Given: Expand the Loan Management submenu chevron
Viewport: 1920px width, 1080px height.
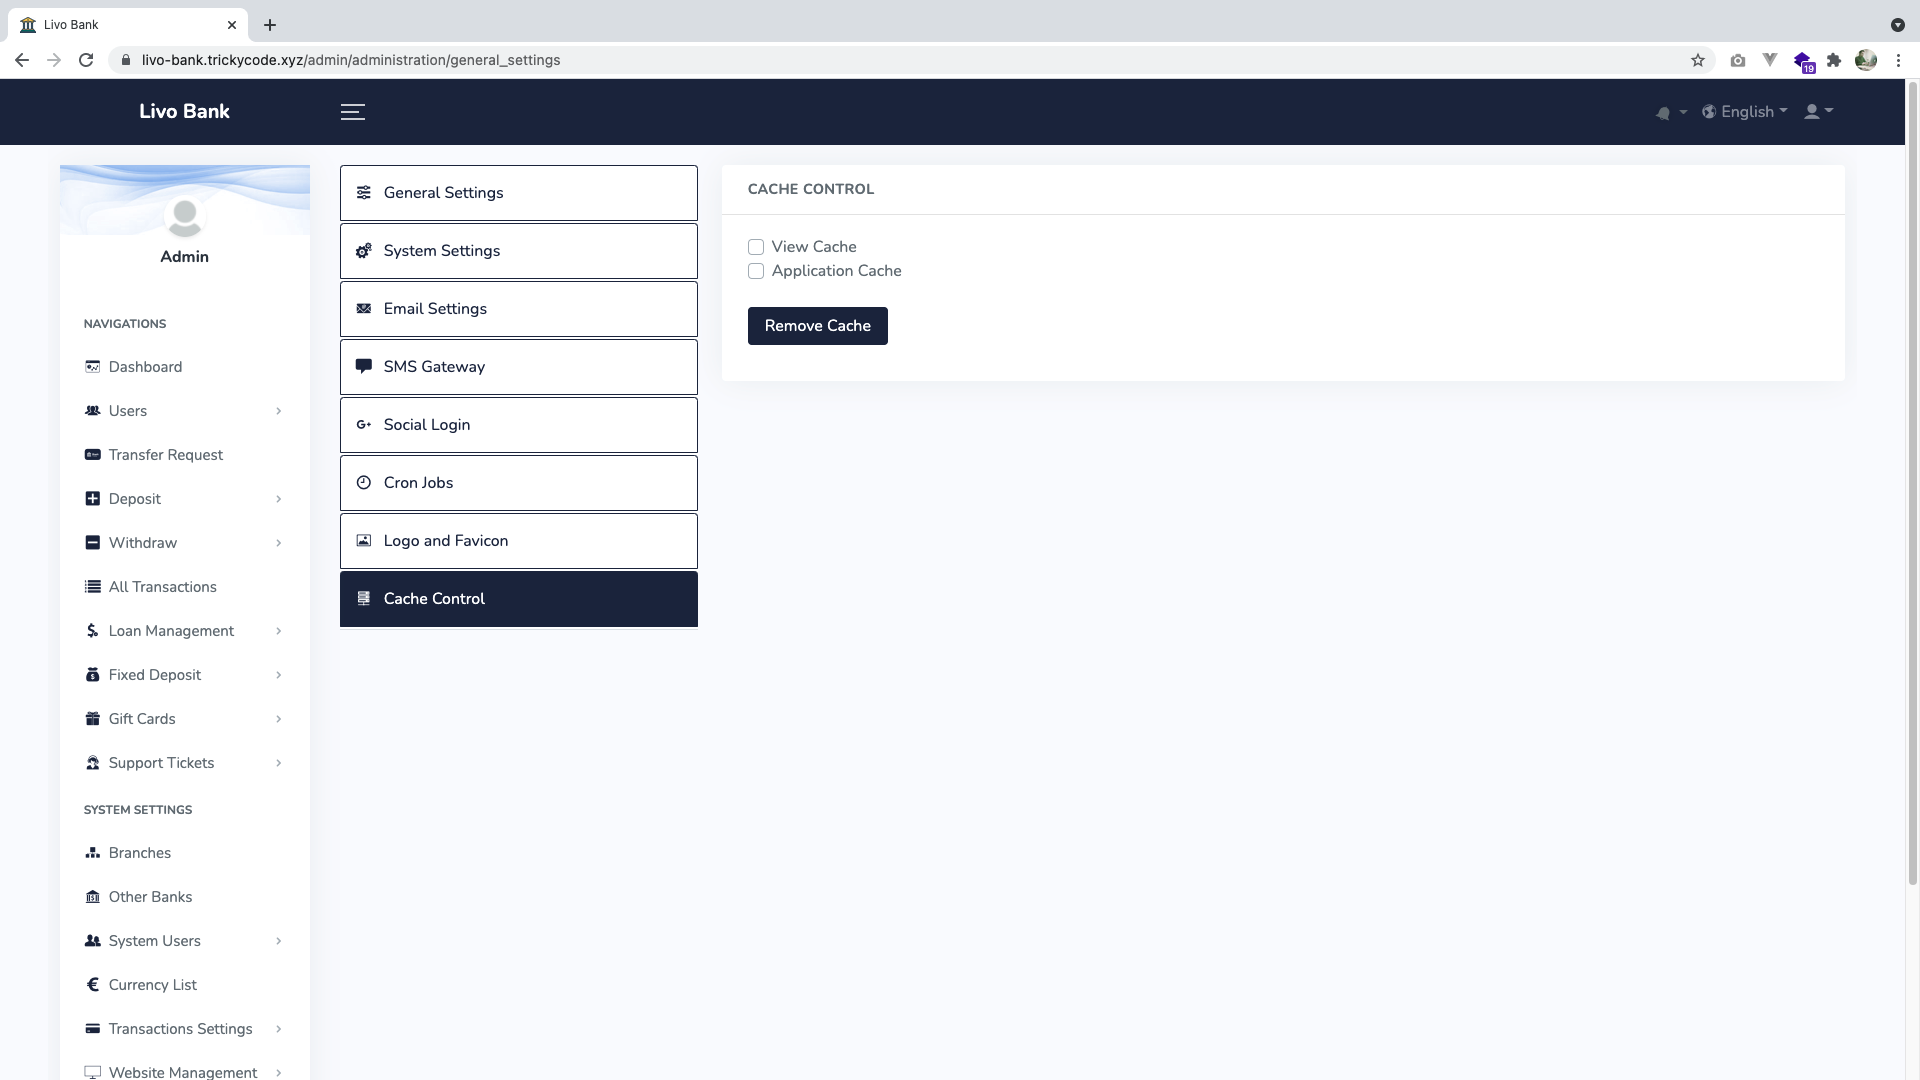Looking at the screenshot, I should pos(278,631).
